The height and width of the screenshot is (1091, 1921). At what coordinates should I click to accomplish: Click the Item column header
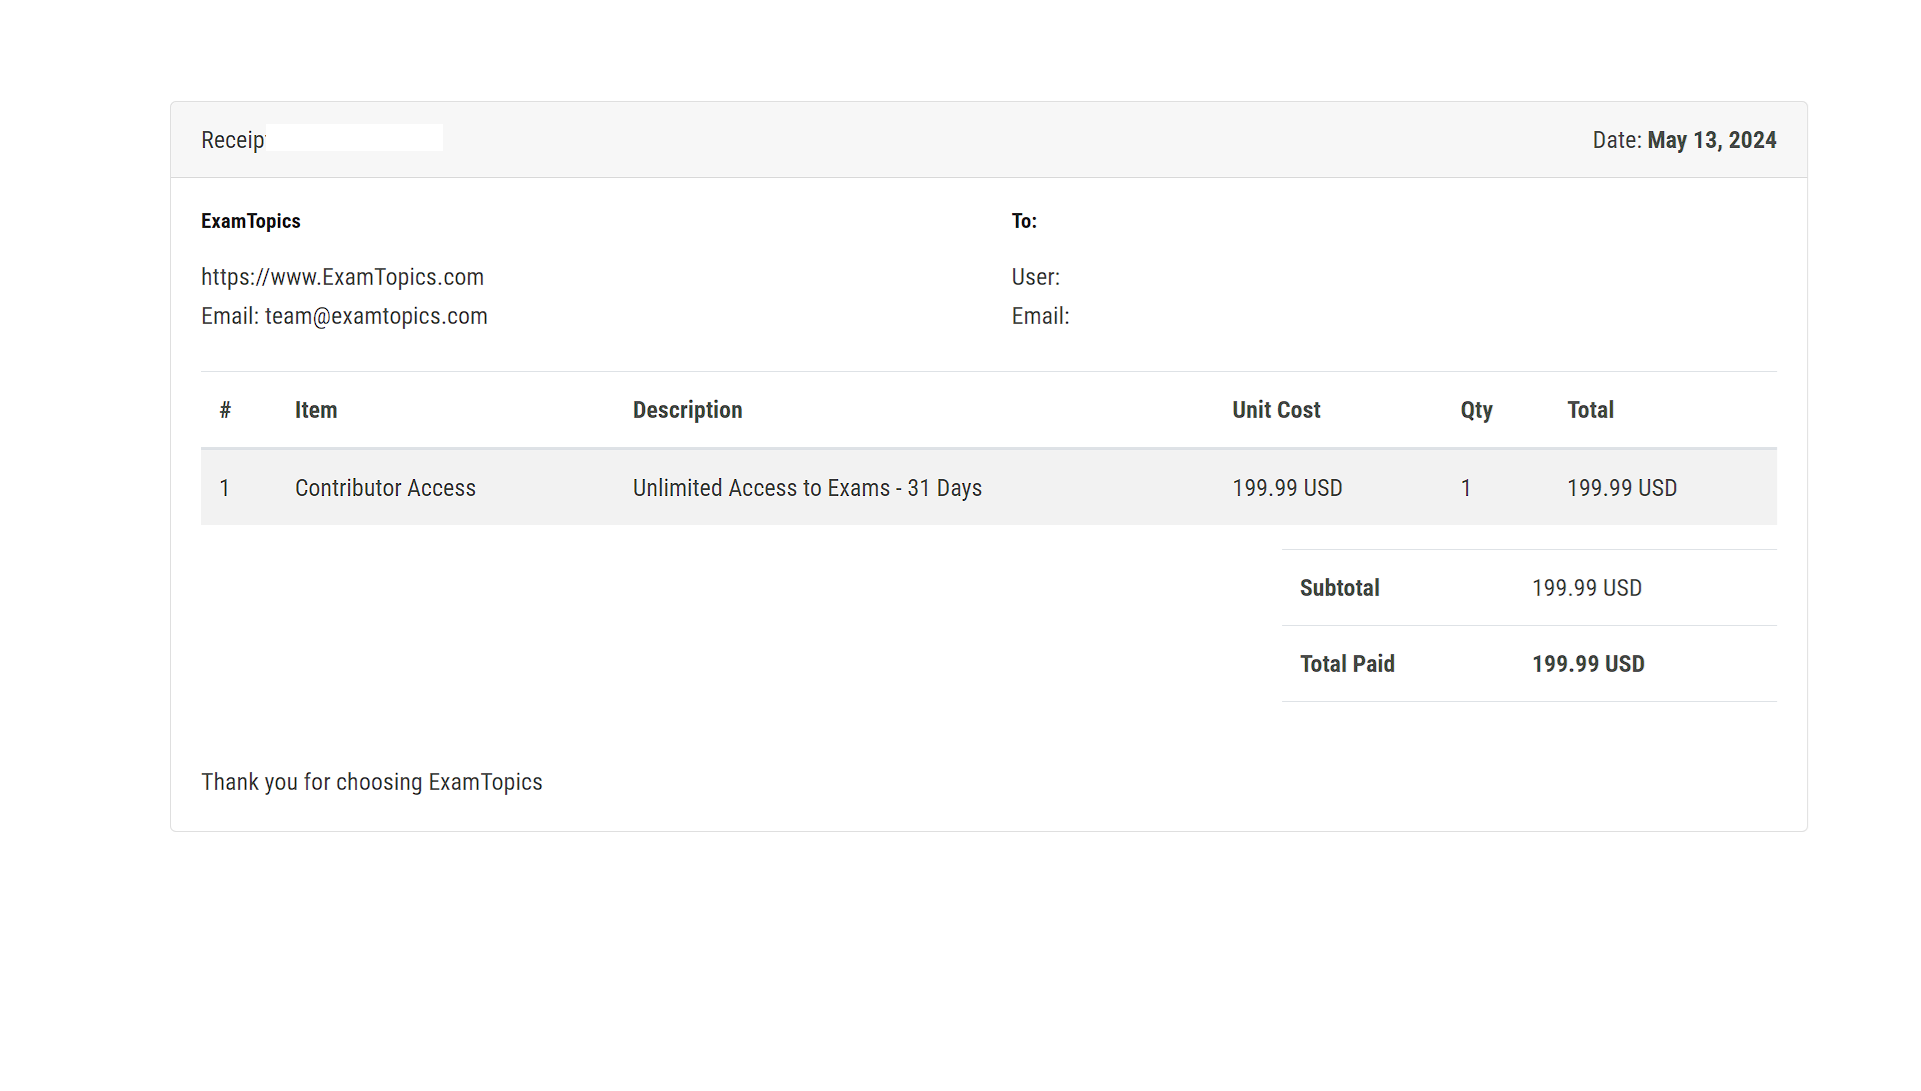pyautogui.click(x=315, y=410)
